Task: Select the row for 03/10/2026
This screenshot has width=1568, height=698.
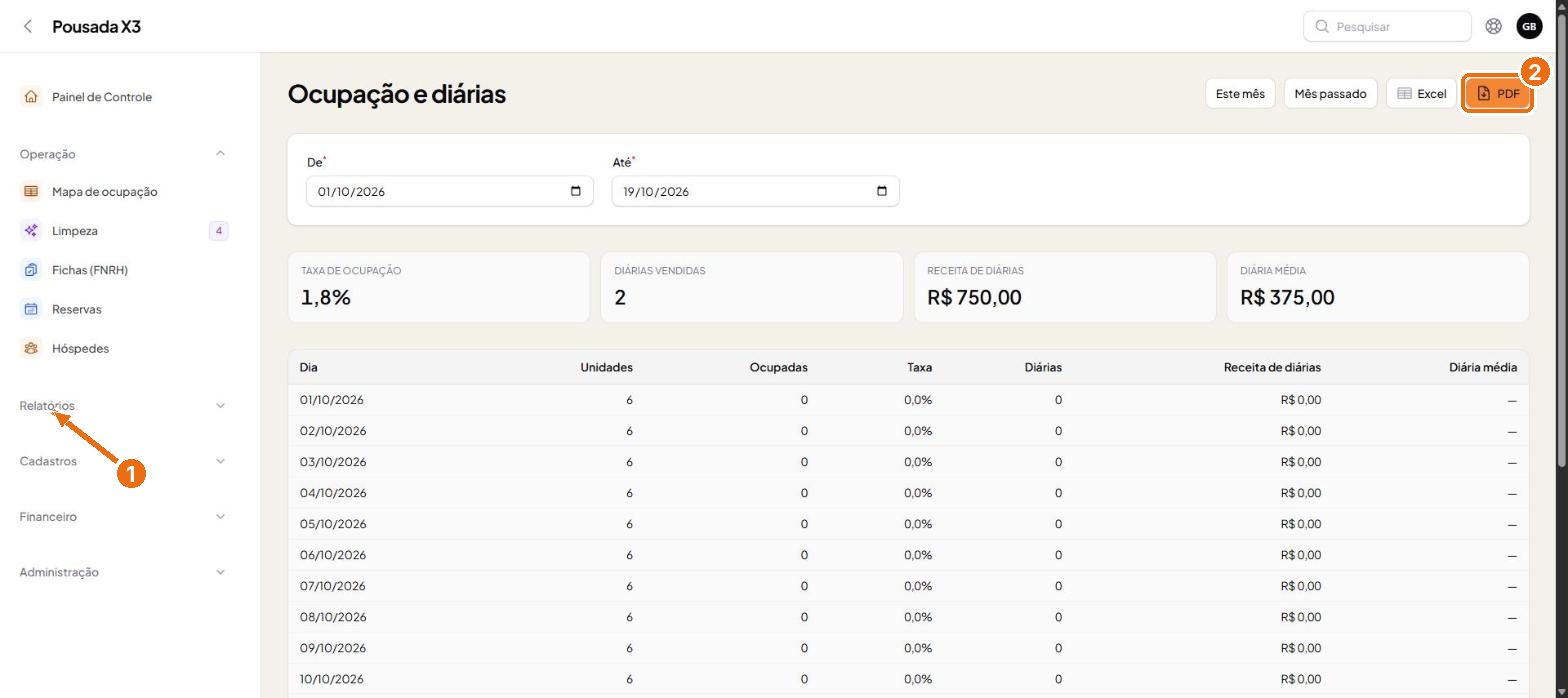Action: click(908, 462)
